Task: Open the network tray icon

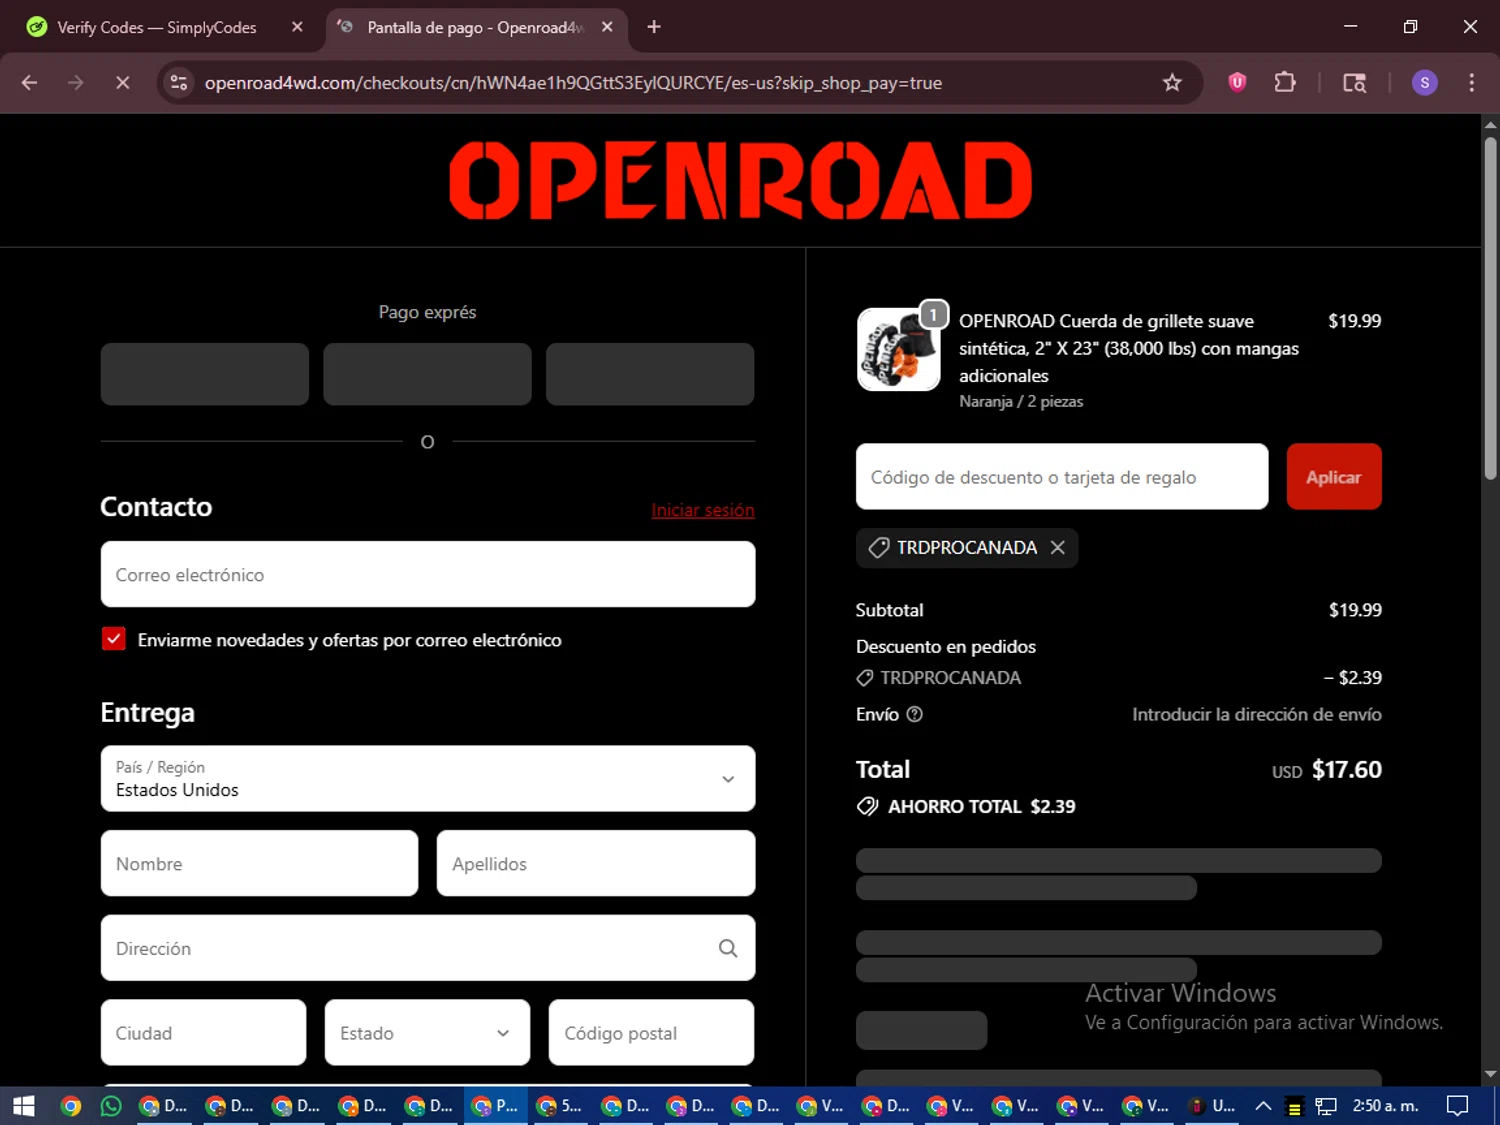Action: pyautogui.click(x=1326, y=1105)
